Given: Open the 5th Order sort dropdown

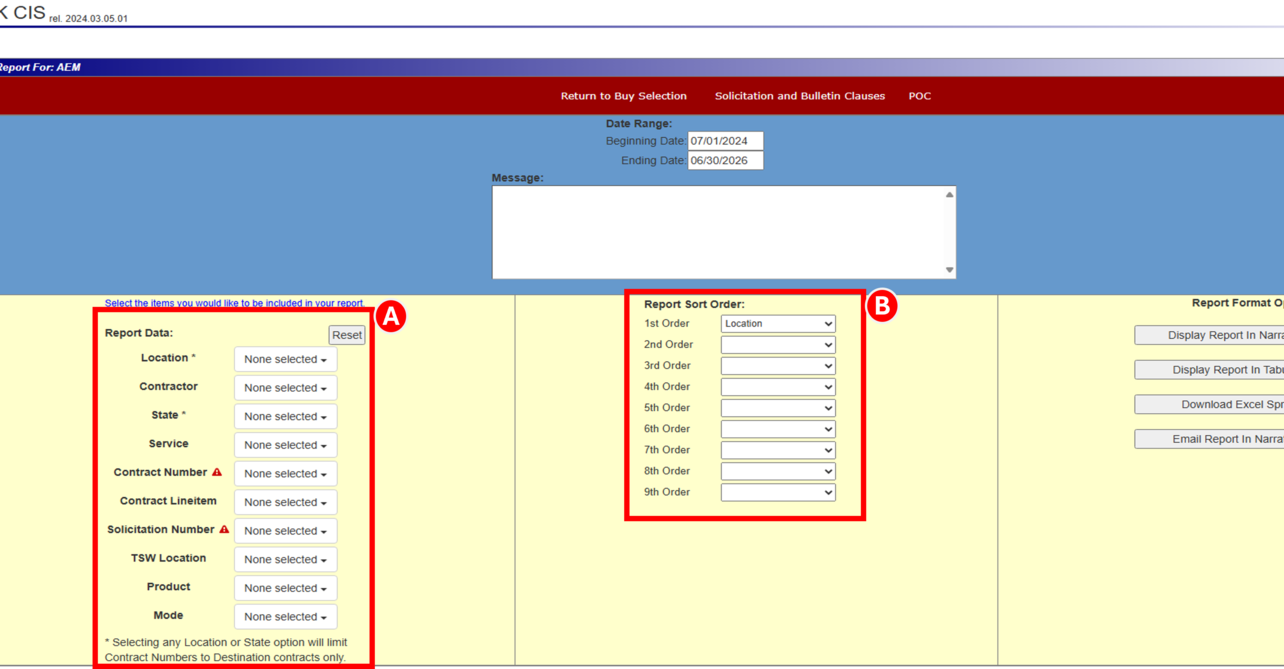Looking at the screenshot, I should [x=778, y=408].
